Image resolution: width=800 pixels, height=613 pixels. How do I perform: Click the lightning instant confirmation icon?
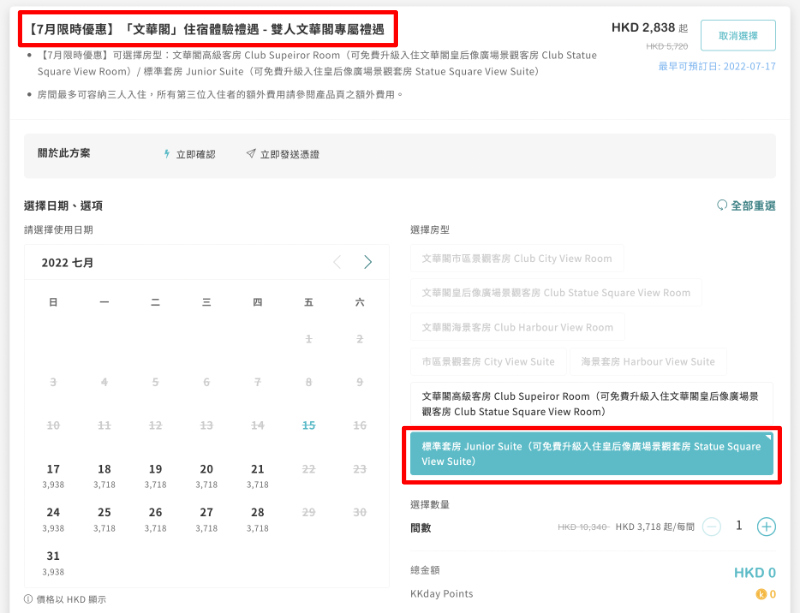tap(166, 154)
